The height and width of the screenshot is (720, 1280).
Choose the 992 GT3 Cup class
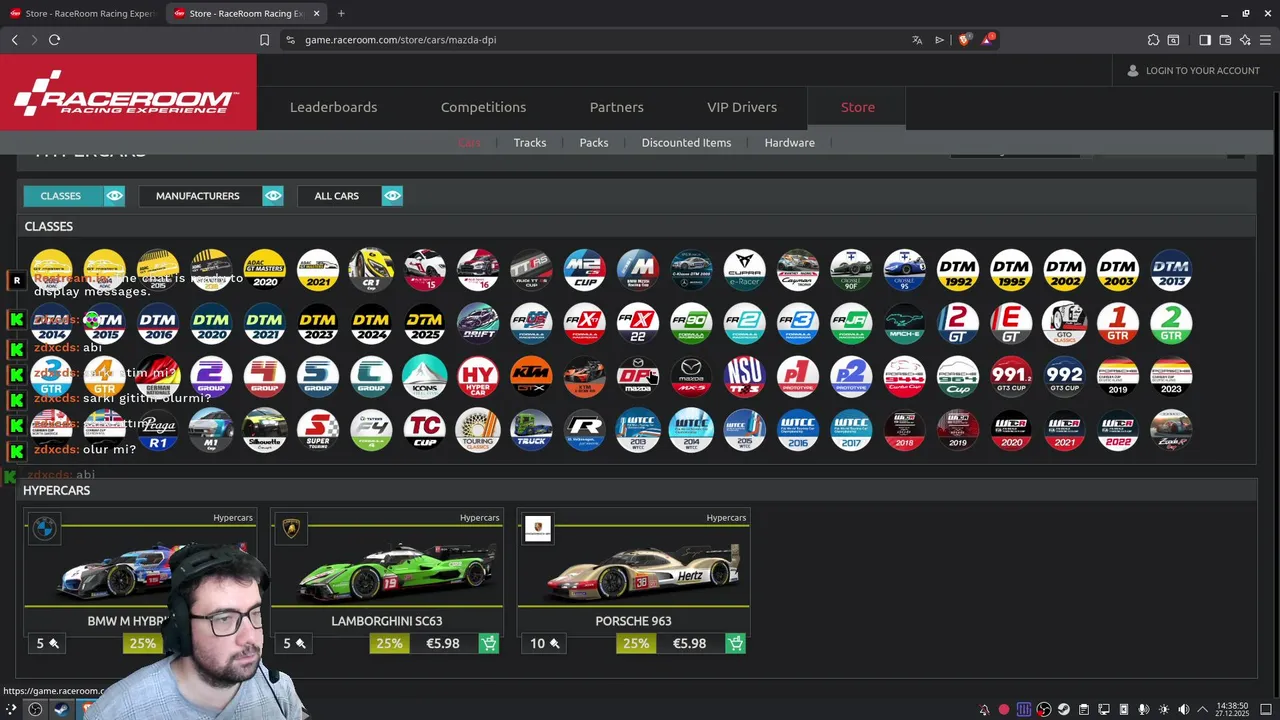point(1064,376)
